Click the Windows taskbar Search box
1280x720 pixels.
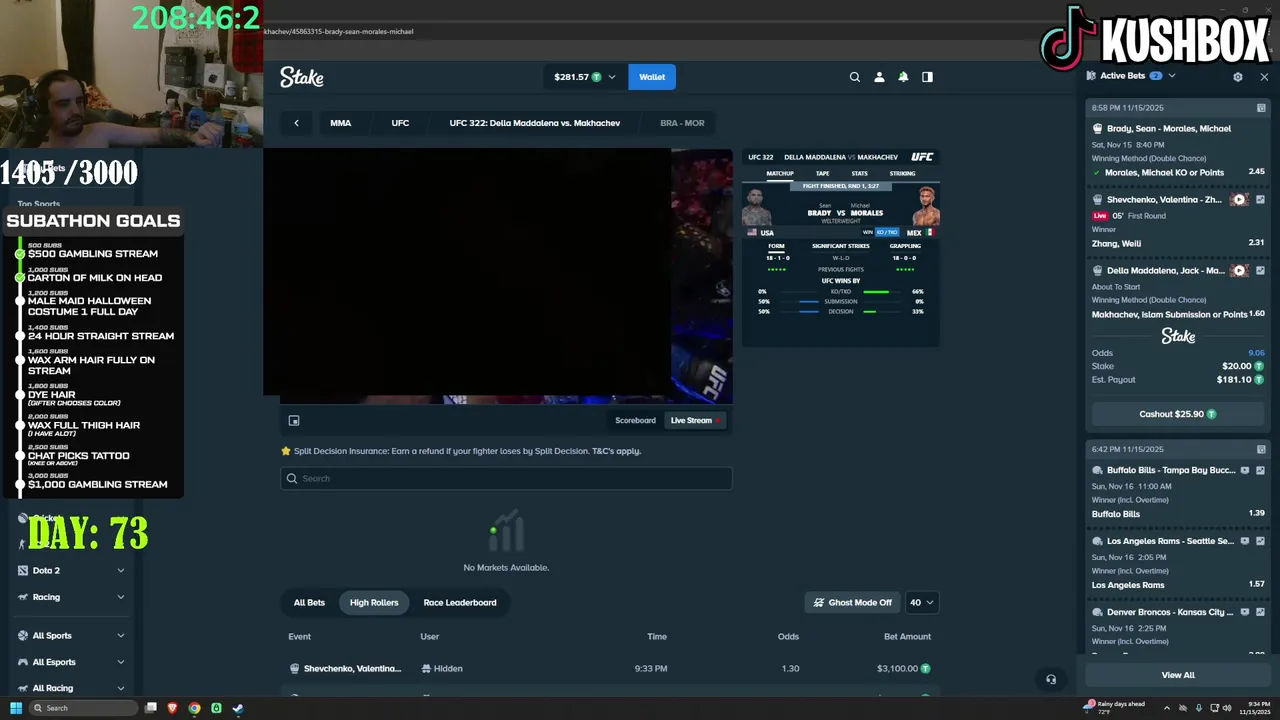tap(84, 708)
